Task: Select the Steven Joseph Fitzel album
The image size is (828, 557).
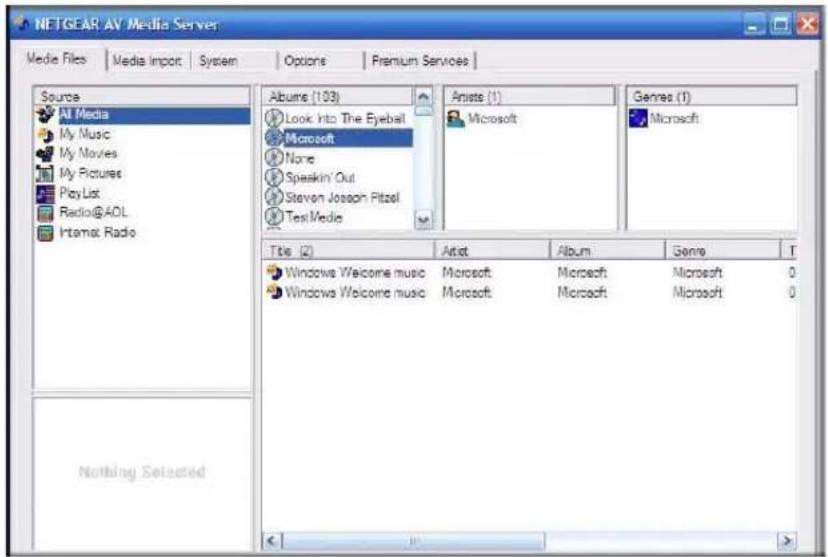Action: pos(342,197)
